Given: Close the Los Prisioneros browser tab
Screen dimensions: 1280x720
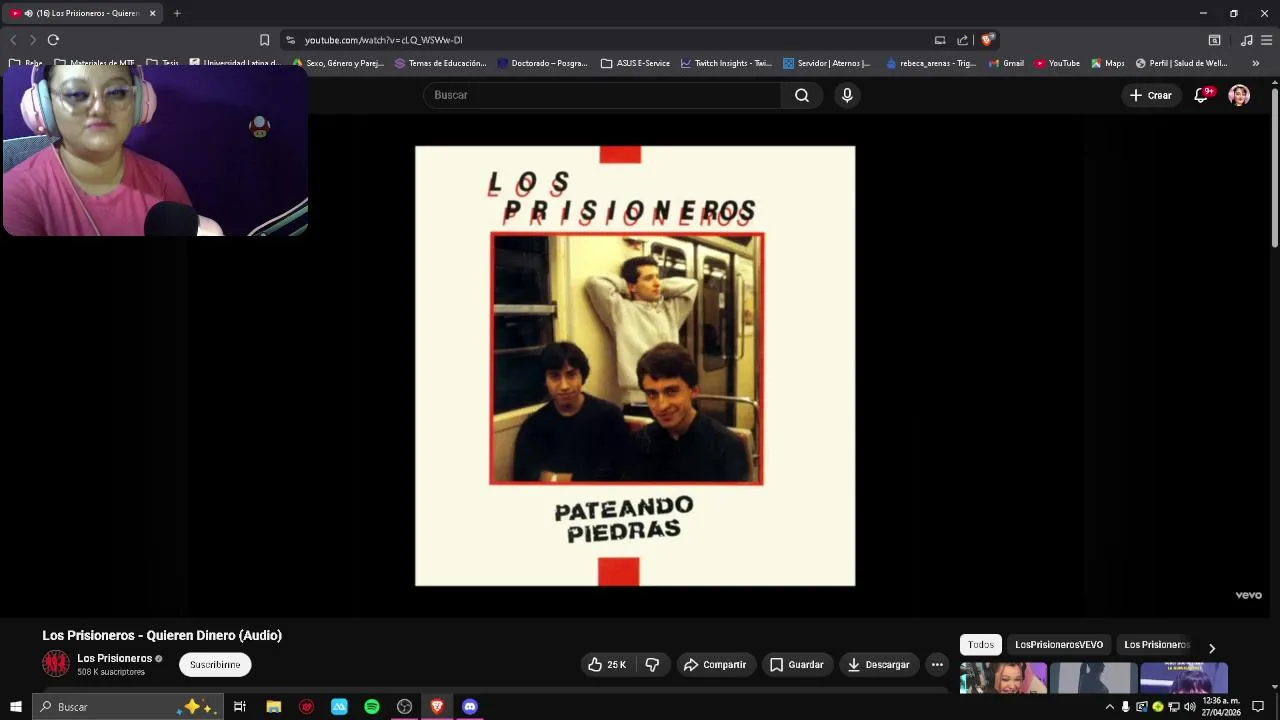Looking at the screenshot, I should pyautogui.click(x=152, y=13).
